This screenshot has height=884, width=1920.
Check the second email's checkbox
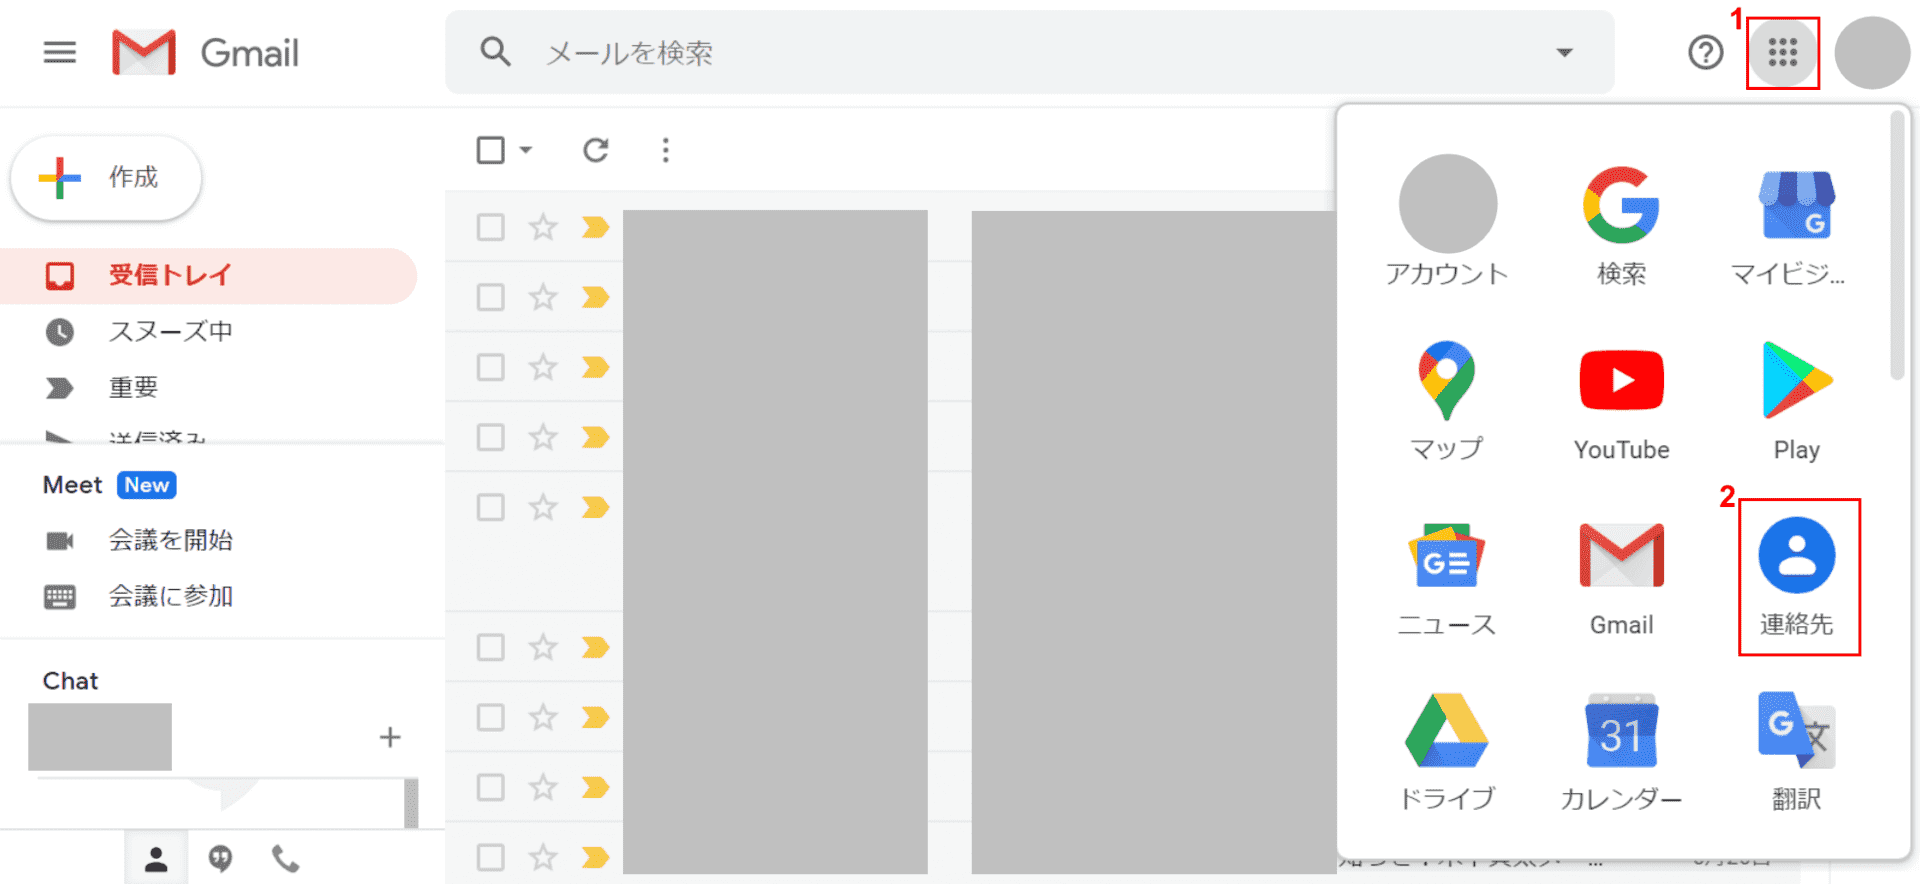[x=490, y=297]
